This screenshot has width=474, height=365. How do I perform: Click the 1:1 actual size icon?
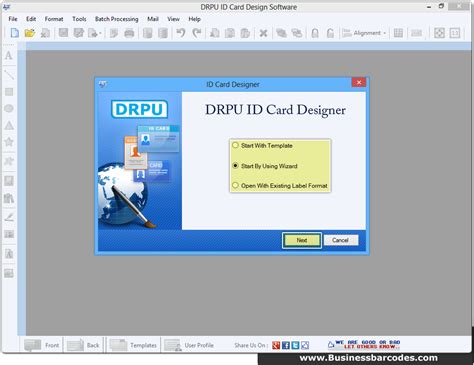(x=455, y=33)
